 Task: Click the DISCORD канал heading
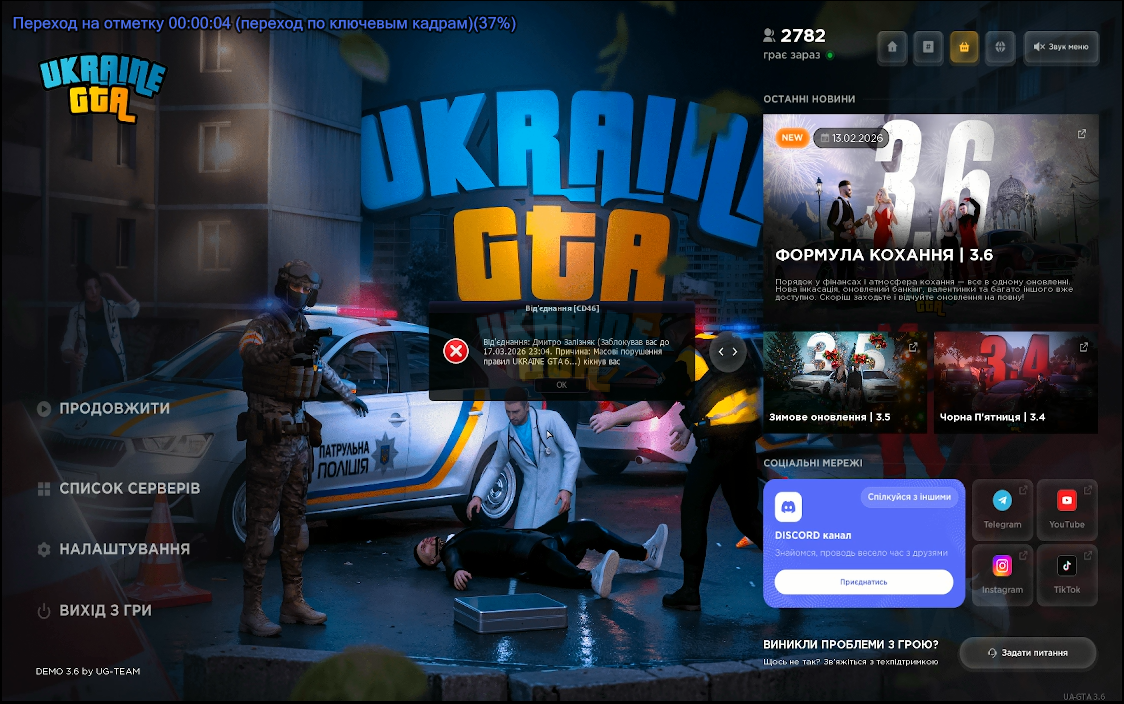click(x=813, y=536)
